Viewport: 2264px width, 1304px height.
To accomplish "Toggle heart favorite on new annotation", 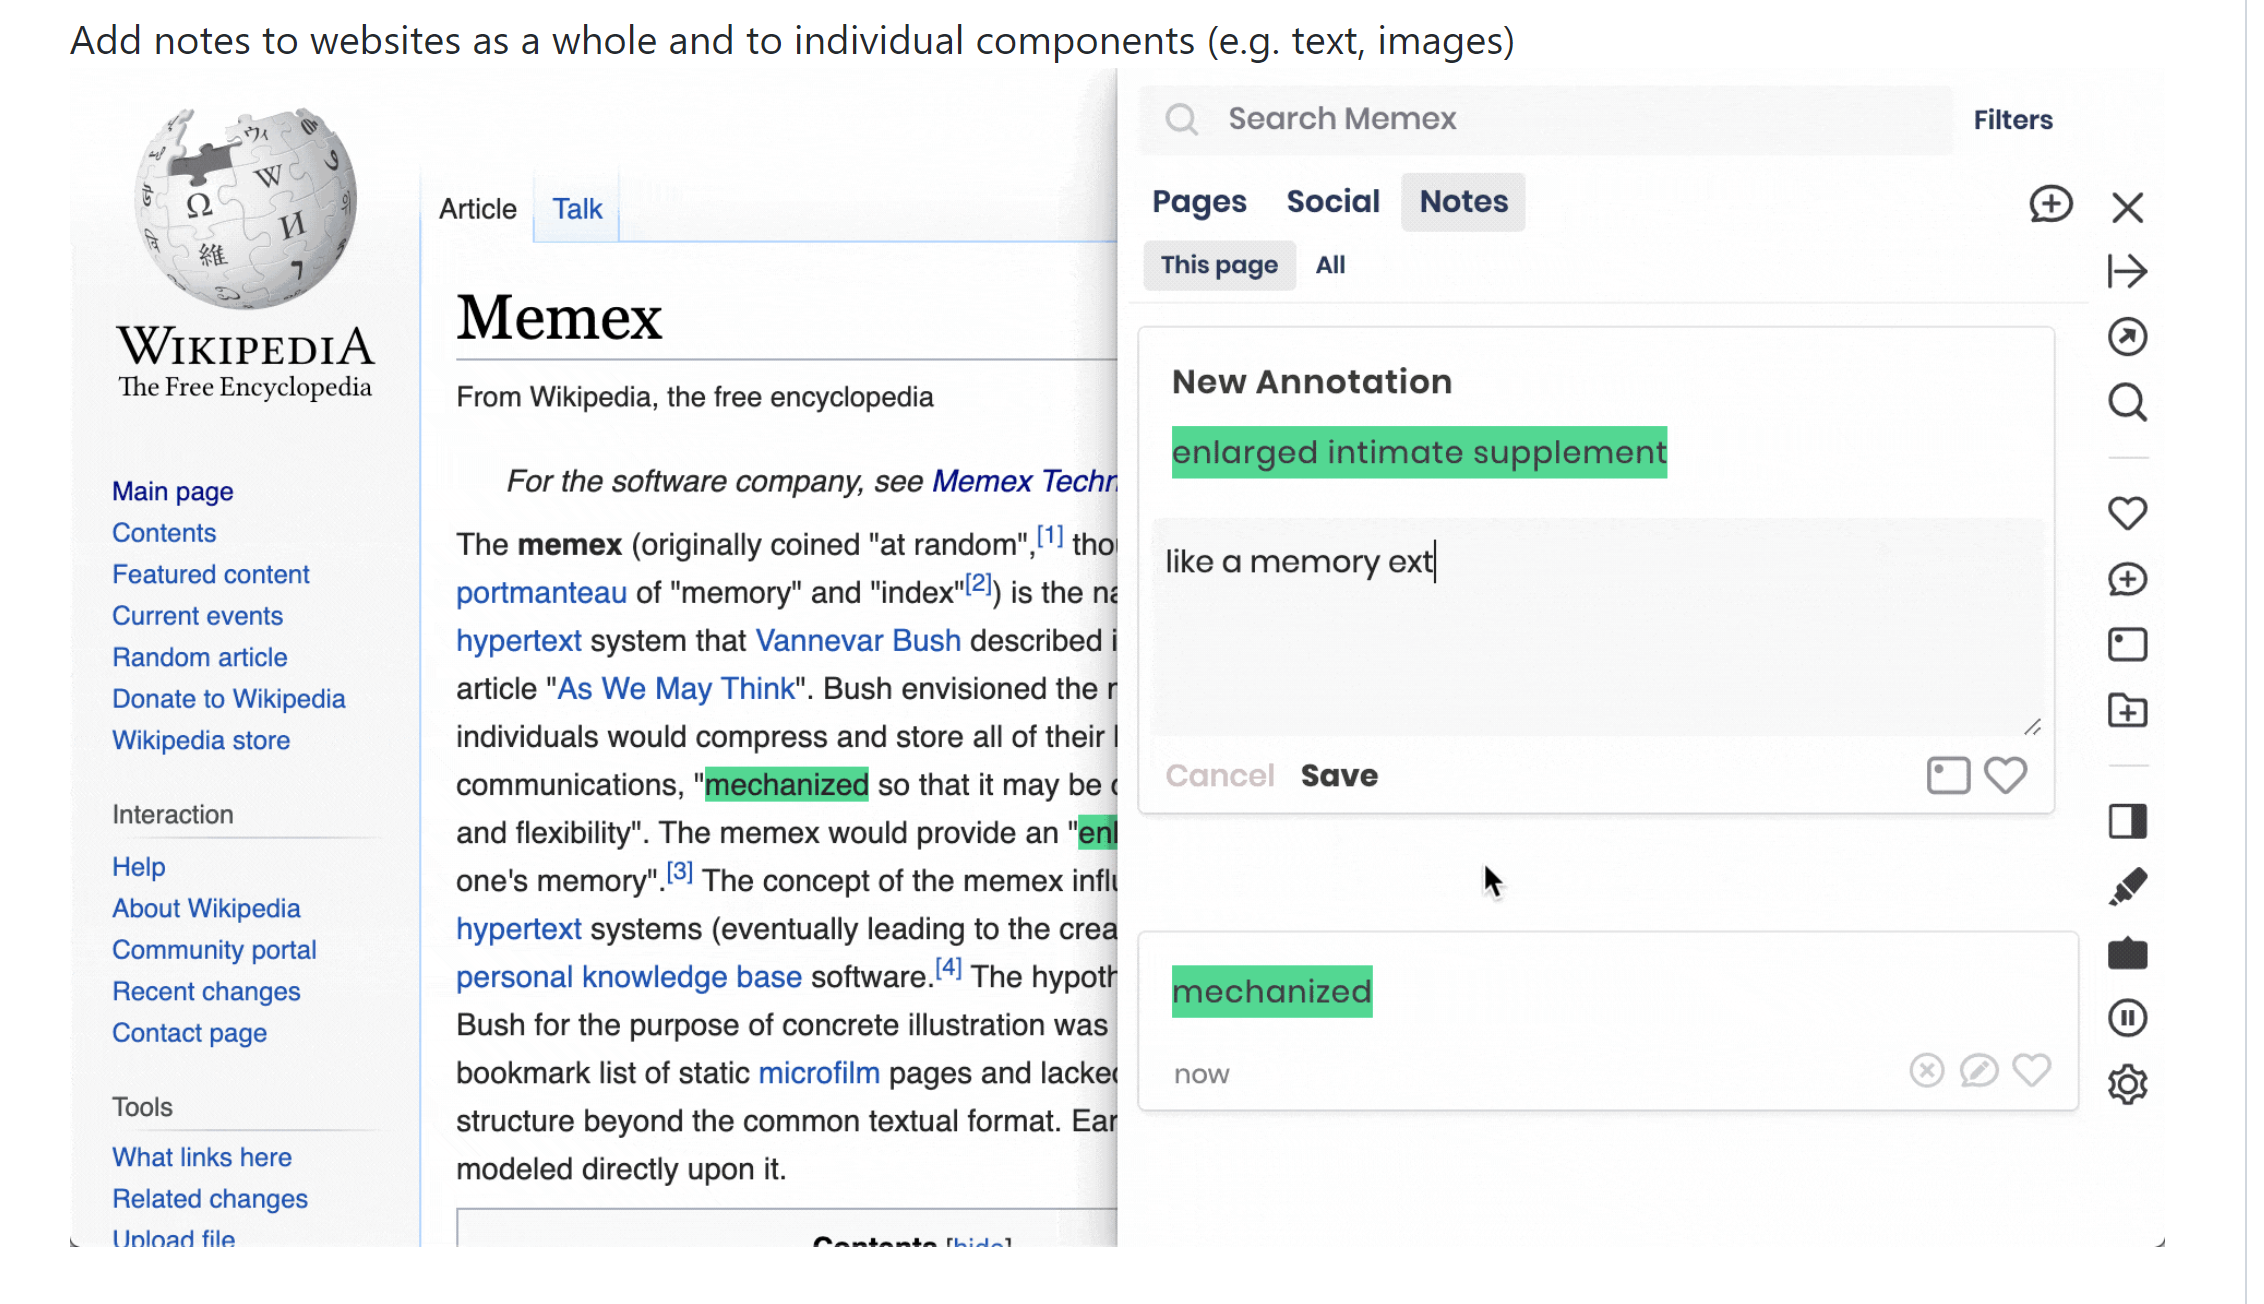I will click(x=2005, y=775).
